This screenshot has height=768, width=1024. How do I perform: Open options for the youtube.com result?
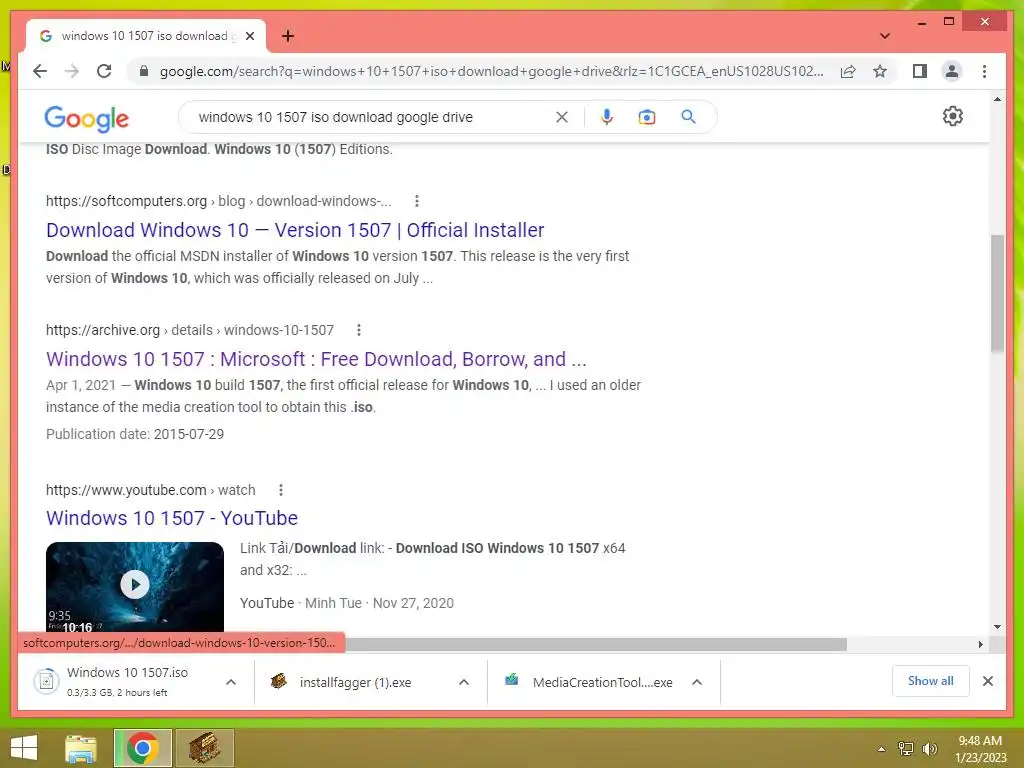280,490
